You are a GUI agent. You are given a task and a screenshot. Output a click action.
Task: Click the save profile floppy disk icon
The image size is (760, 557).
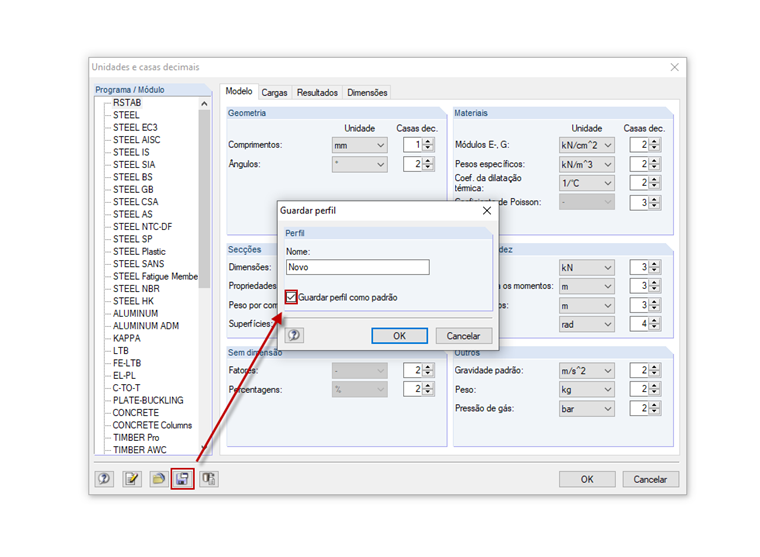(182, 479)
